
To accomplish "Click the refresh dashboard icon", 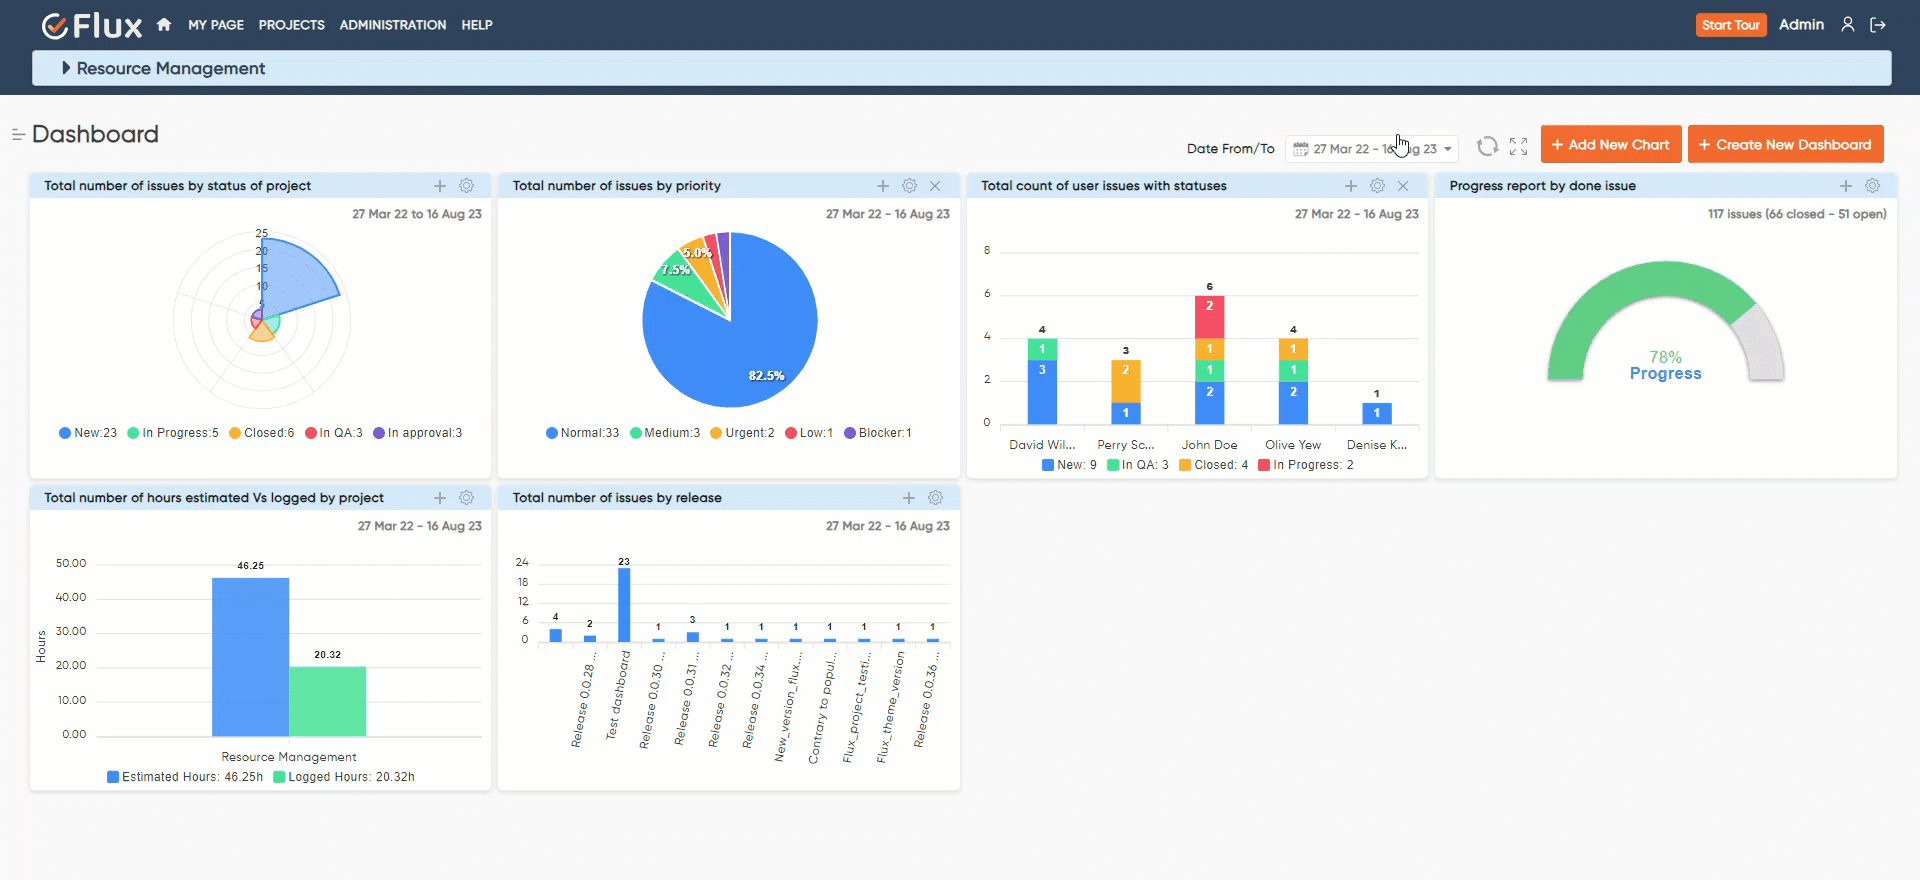I will pyautogui.click(x=1487, y=146).
